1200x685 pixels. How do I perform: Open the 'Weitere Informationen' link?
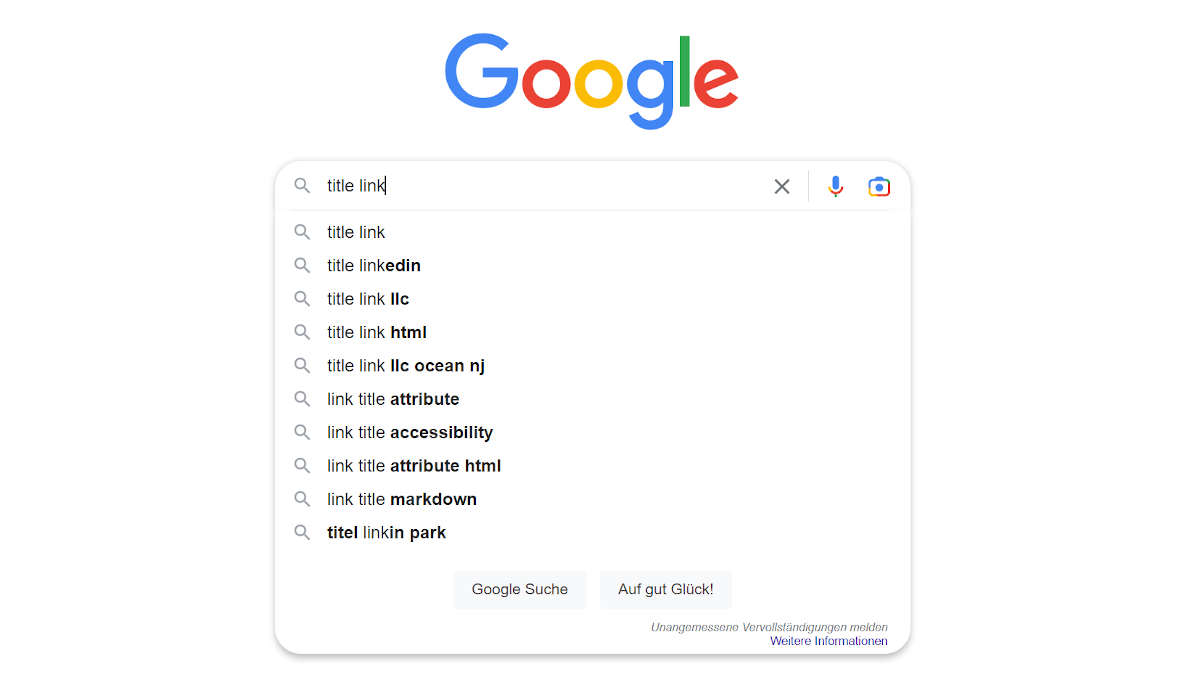click(x=828, y=640)
